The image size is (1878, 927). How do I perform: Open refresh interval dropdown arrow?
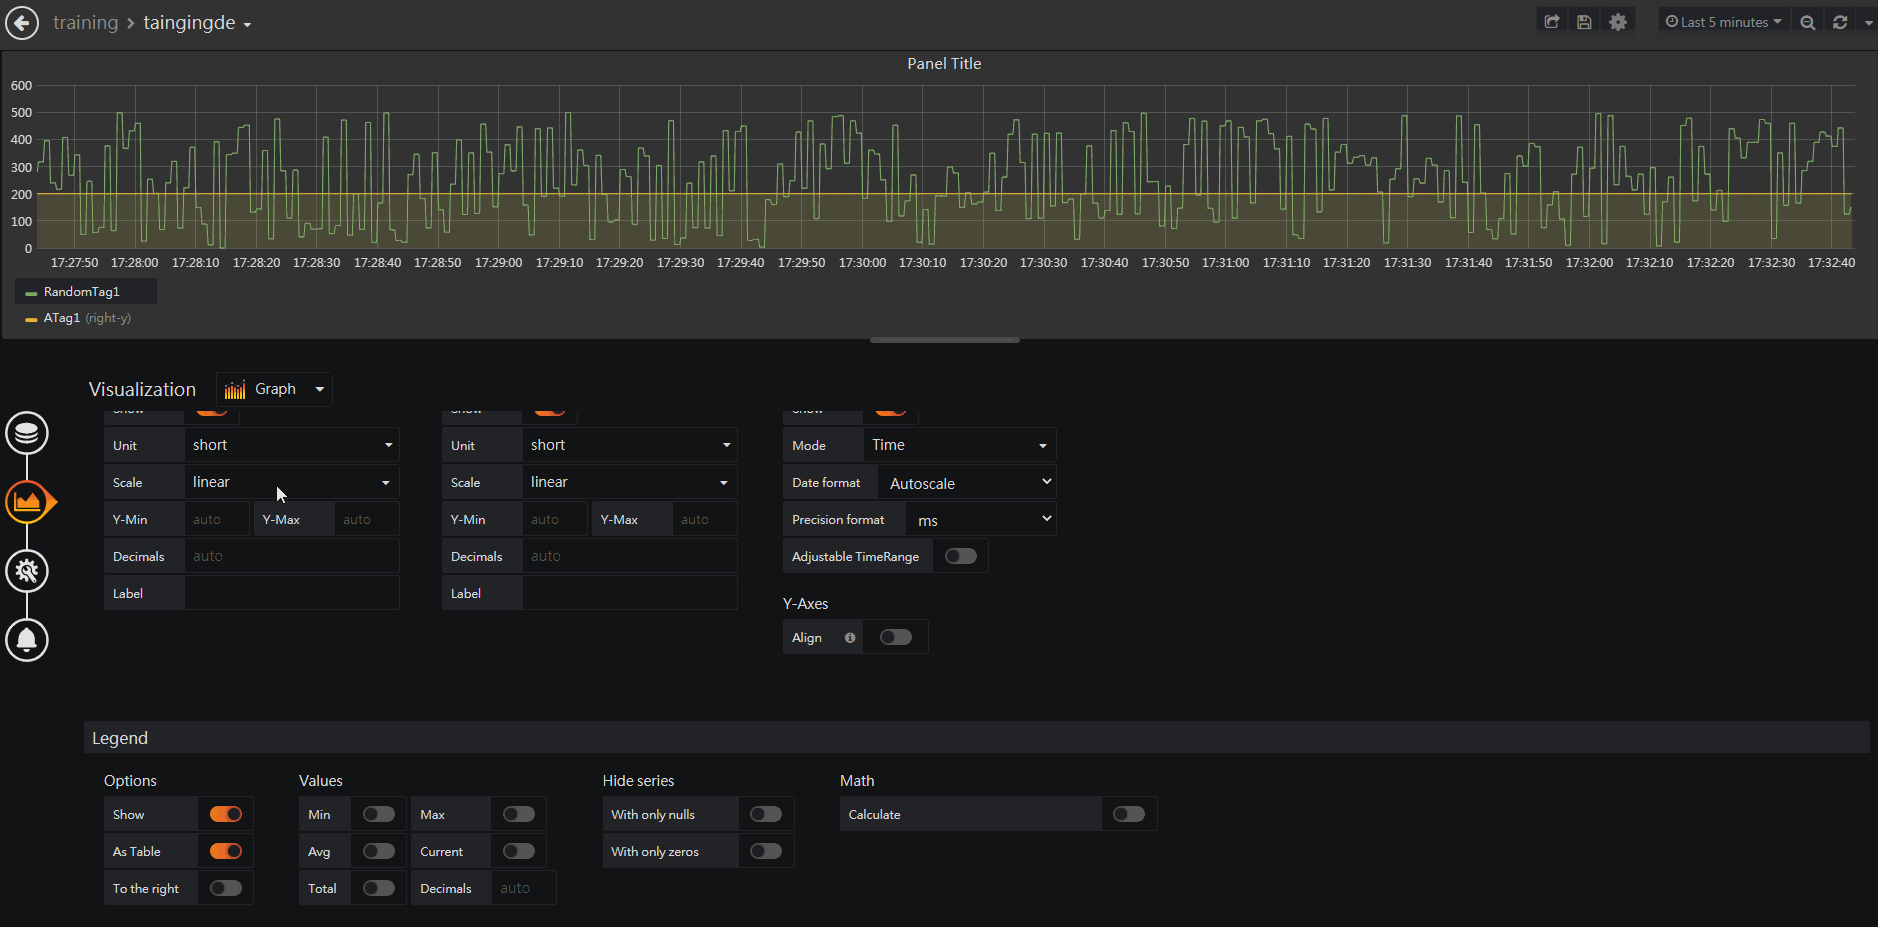coord(1868,22)
